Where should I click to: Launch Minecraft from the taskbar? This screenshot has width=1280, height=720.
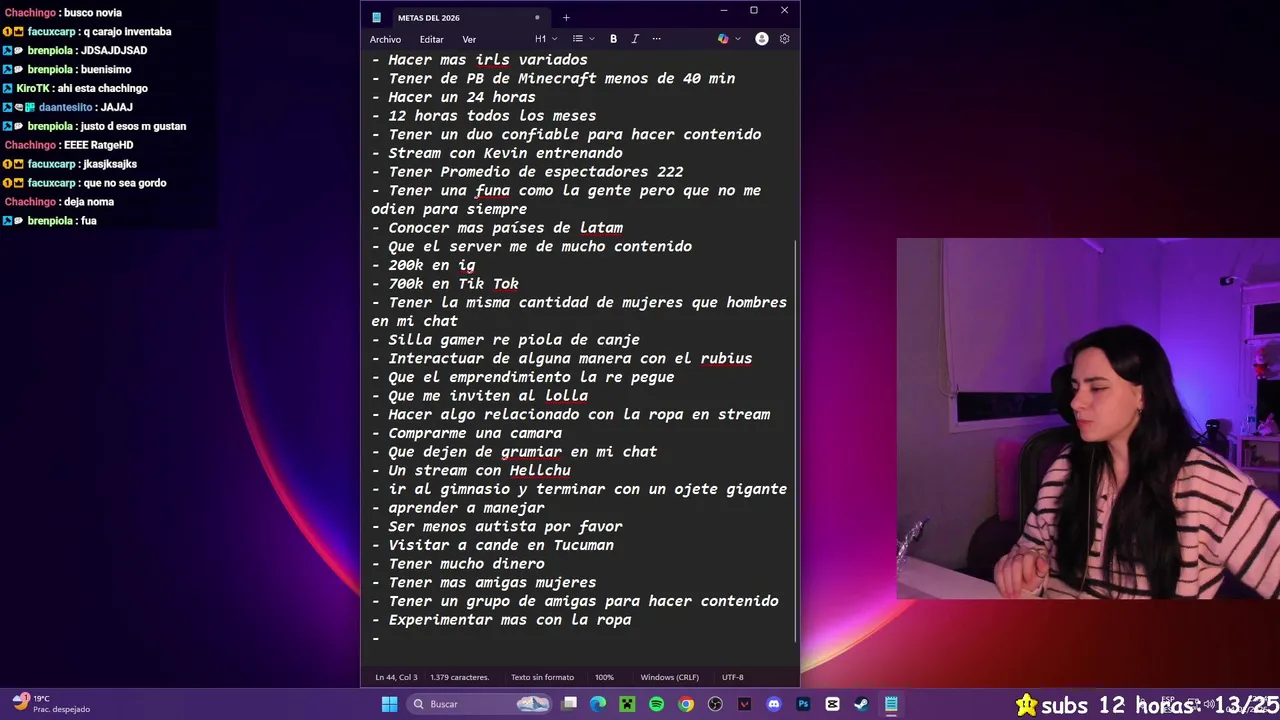pos(627,704)
